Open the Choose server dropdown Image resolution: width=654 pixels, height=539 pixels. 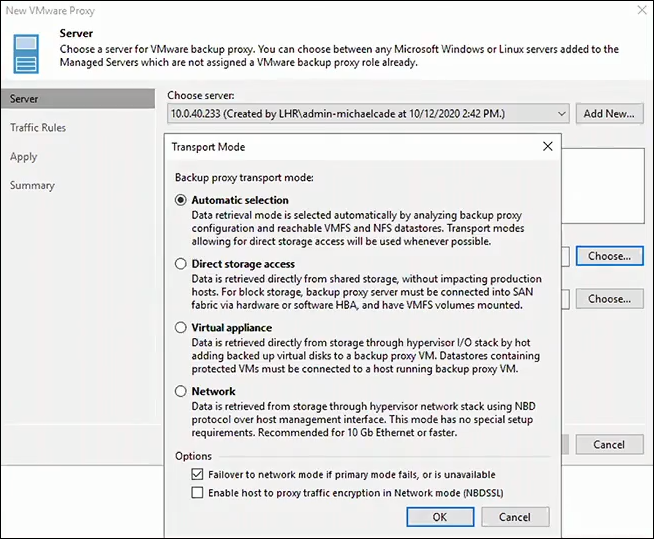tap(368, 113)
